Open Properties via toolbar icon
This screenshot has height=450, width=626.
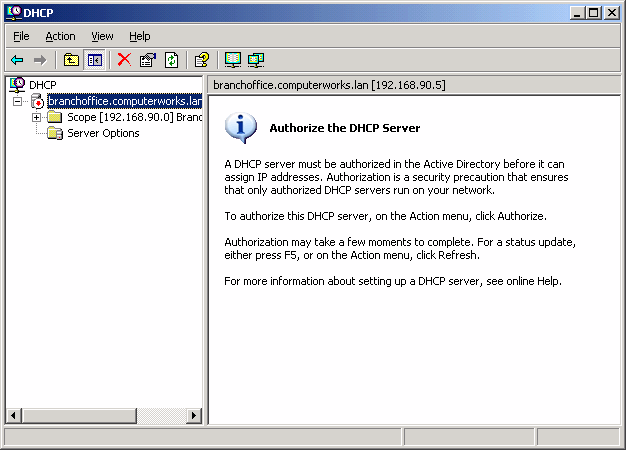coord(148,60)
